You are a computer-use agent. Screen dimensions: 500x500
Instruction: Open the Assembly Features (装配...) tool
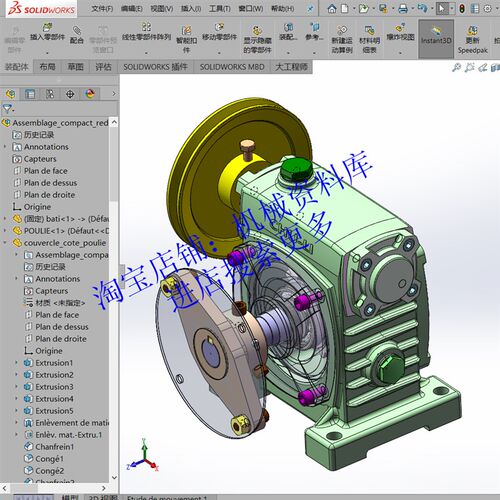288,27
